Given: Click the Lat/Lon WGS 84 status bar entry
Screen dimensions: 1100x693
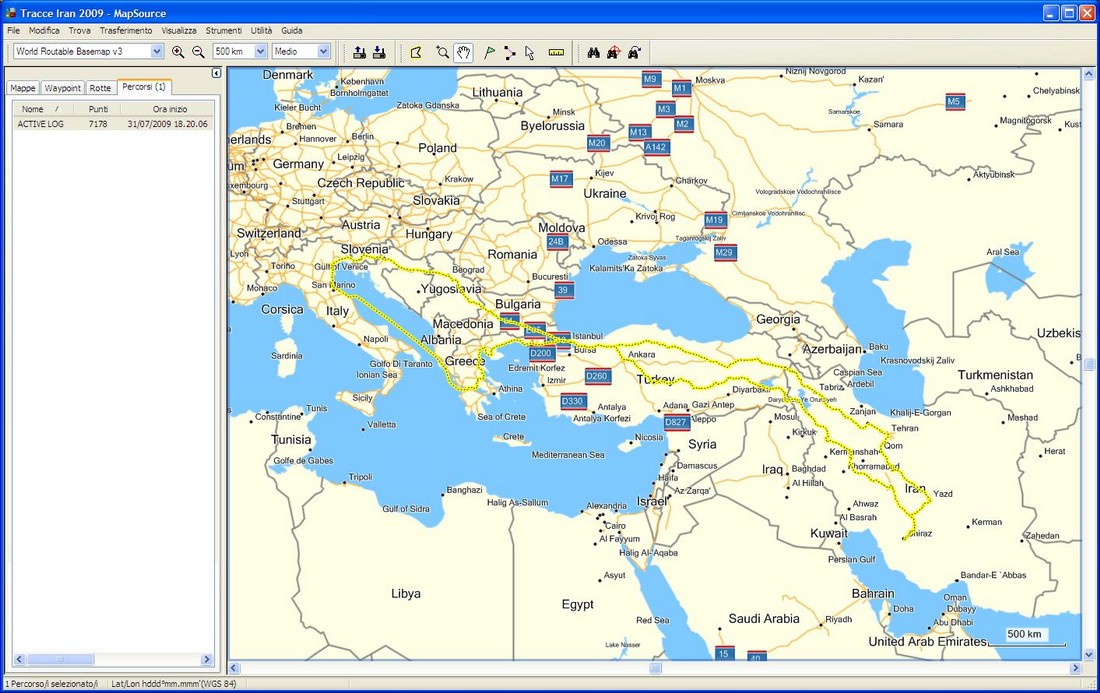Looking at the screenshot, I should point(173,684).
